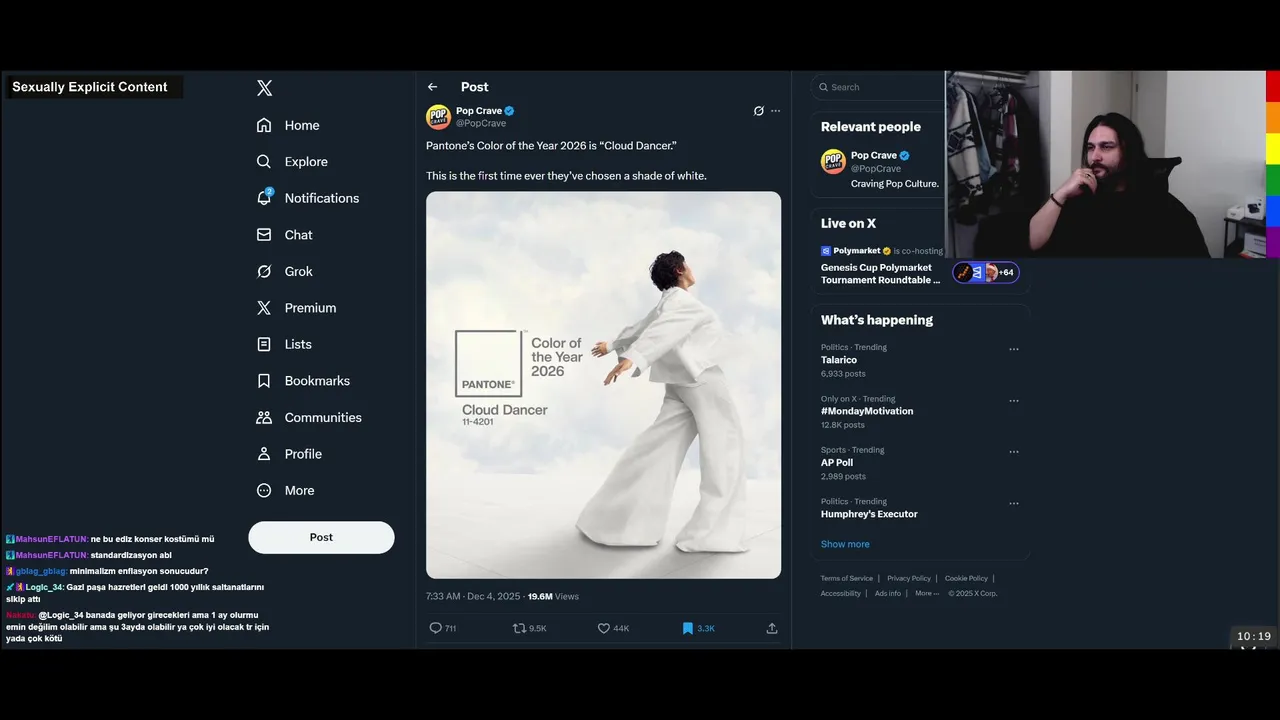
Task: Open the More circle icon
Action: [264, 490]
